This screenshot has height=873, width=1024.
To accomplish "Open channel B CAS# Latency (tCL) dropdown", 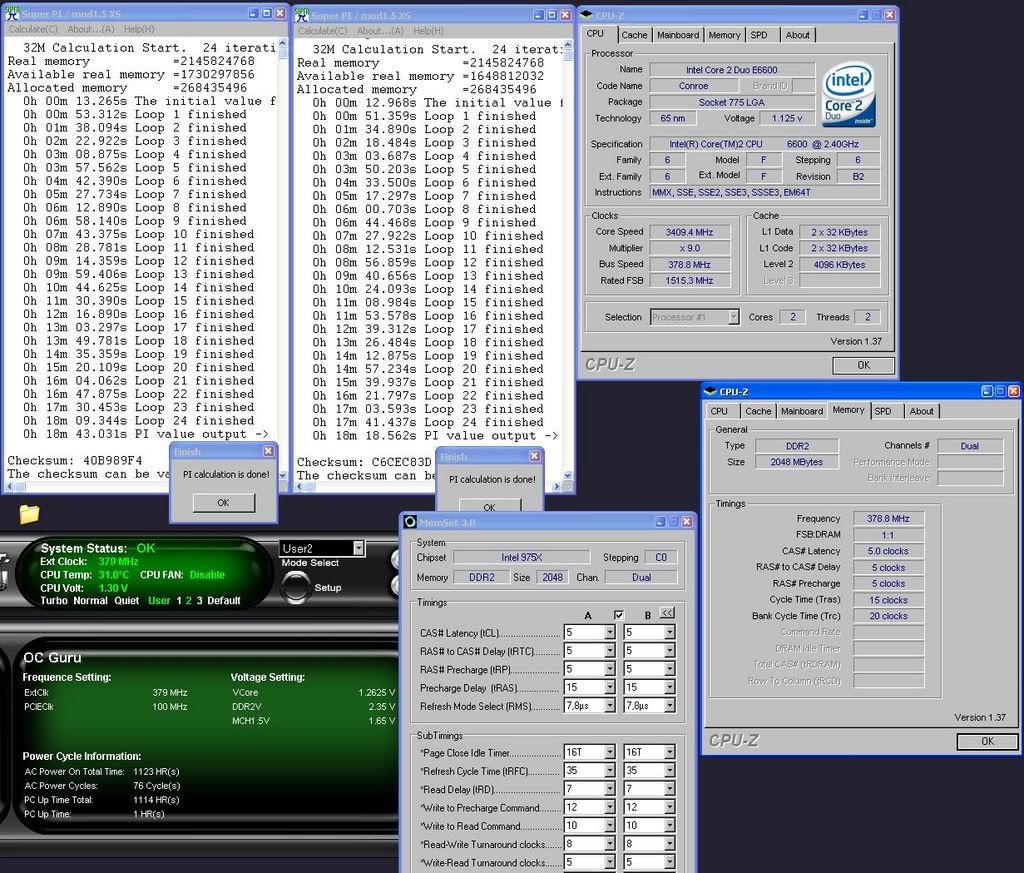I will click(669, 632).
